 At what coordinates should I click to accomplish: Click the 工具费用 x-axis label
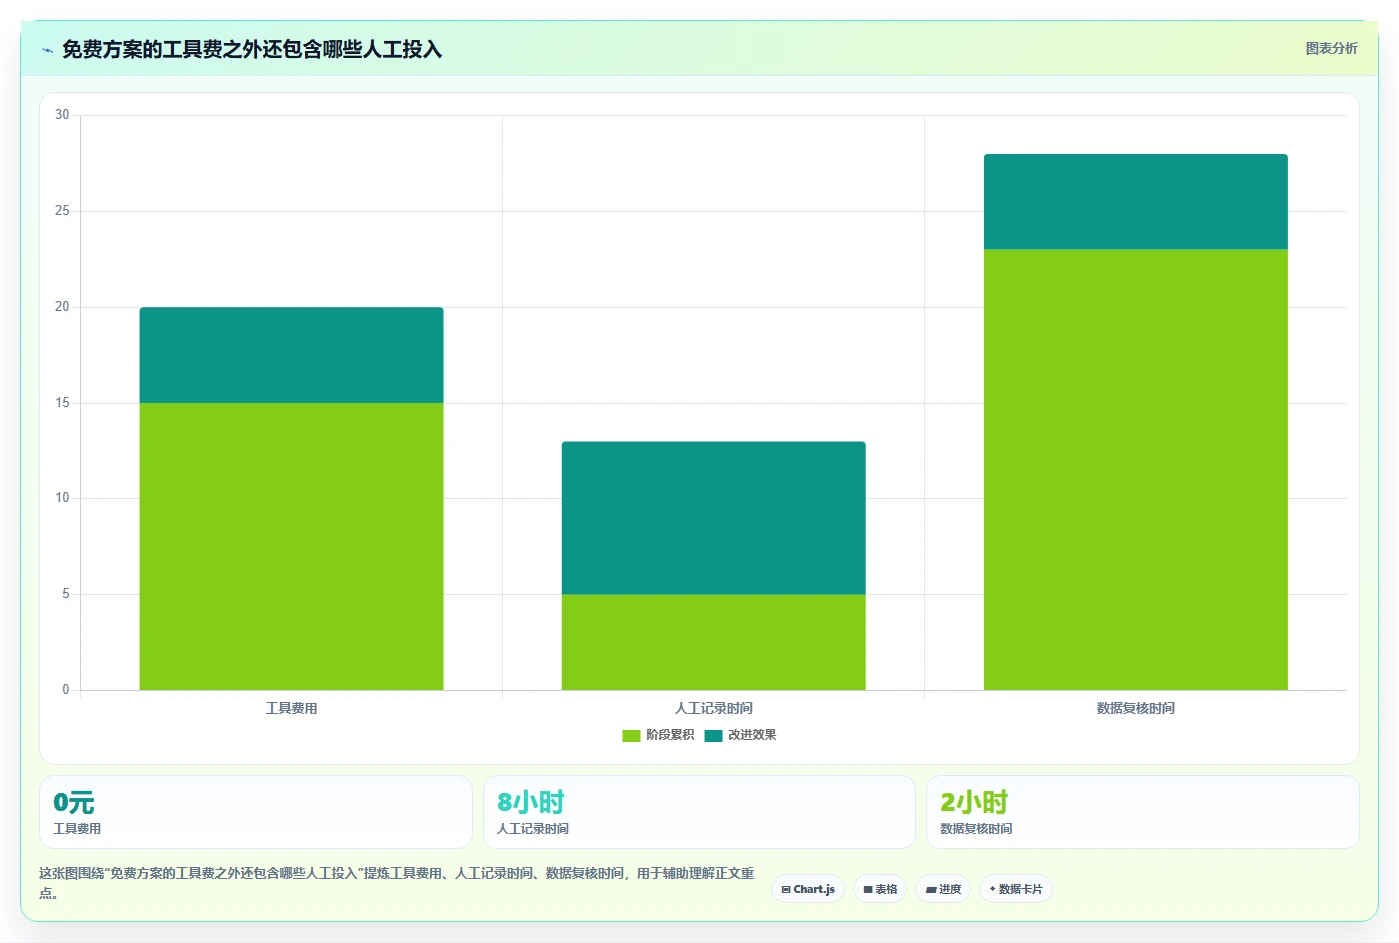point(291,708)
